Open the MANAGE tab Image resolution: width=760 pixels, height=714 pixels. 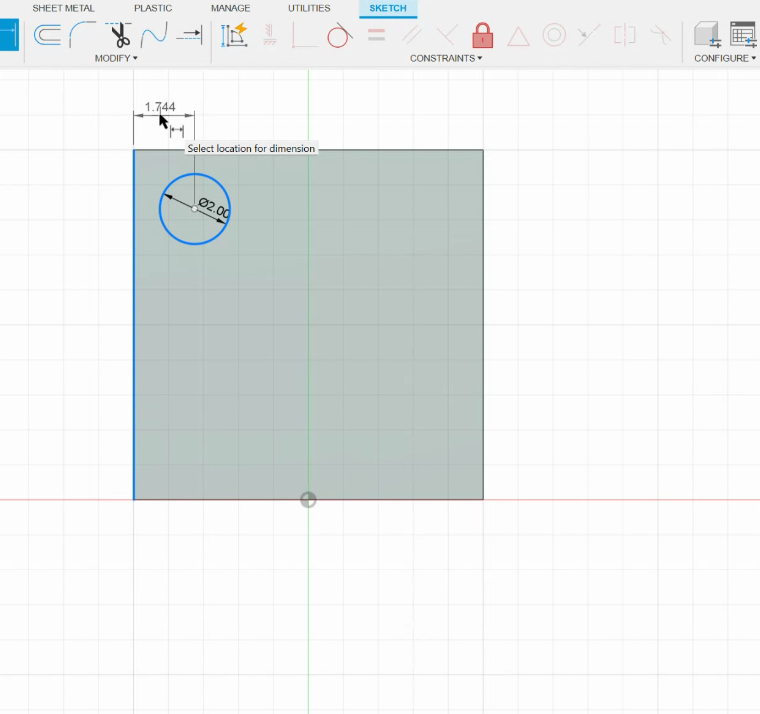click(x=231, y=8)
